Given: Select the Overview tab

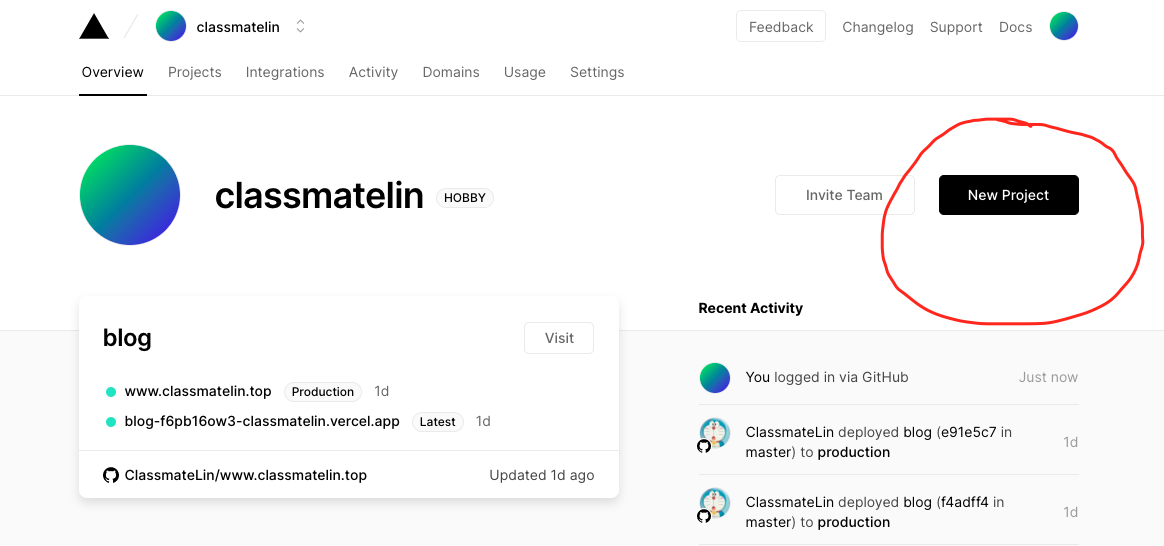Looking at the screenshot, I should pos(113,72).
